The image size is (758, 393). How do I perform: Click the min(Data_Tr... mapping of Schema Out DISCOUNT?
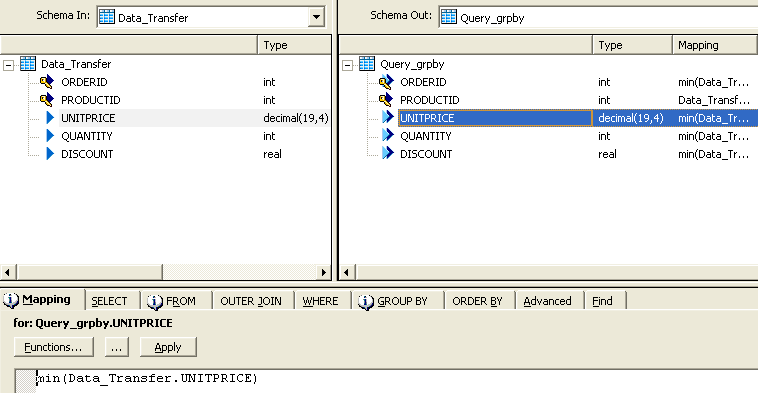pyautogui.click(x=714, y=154)
